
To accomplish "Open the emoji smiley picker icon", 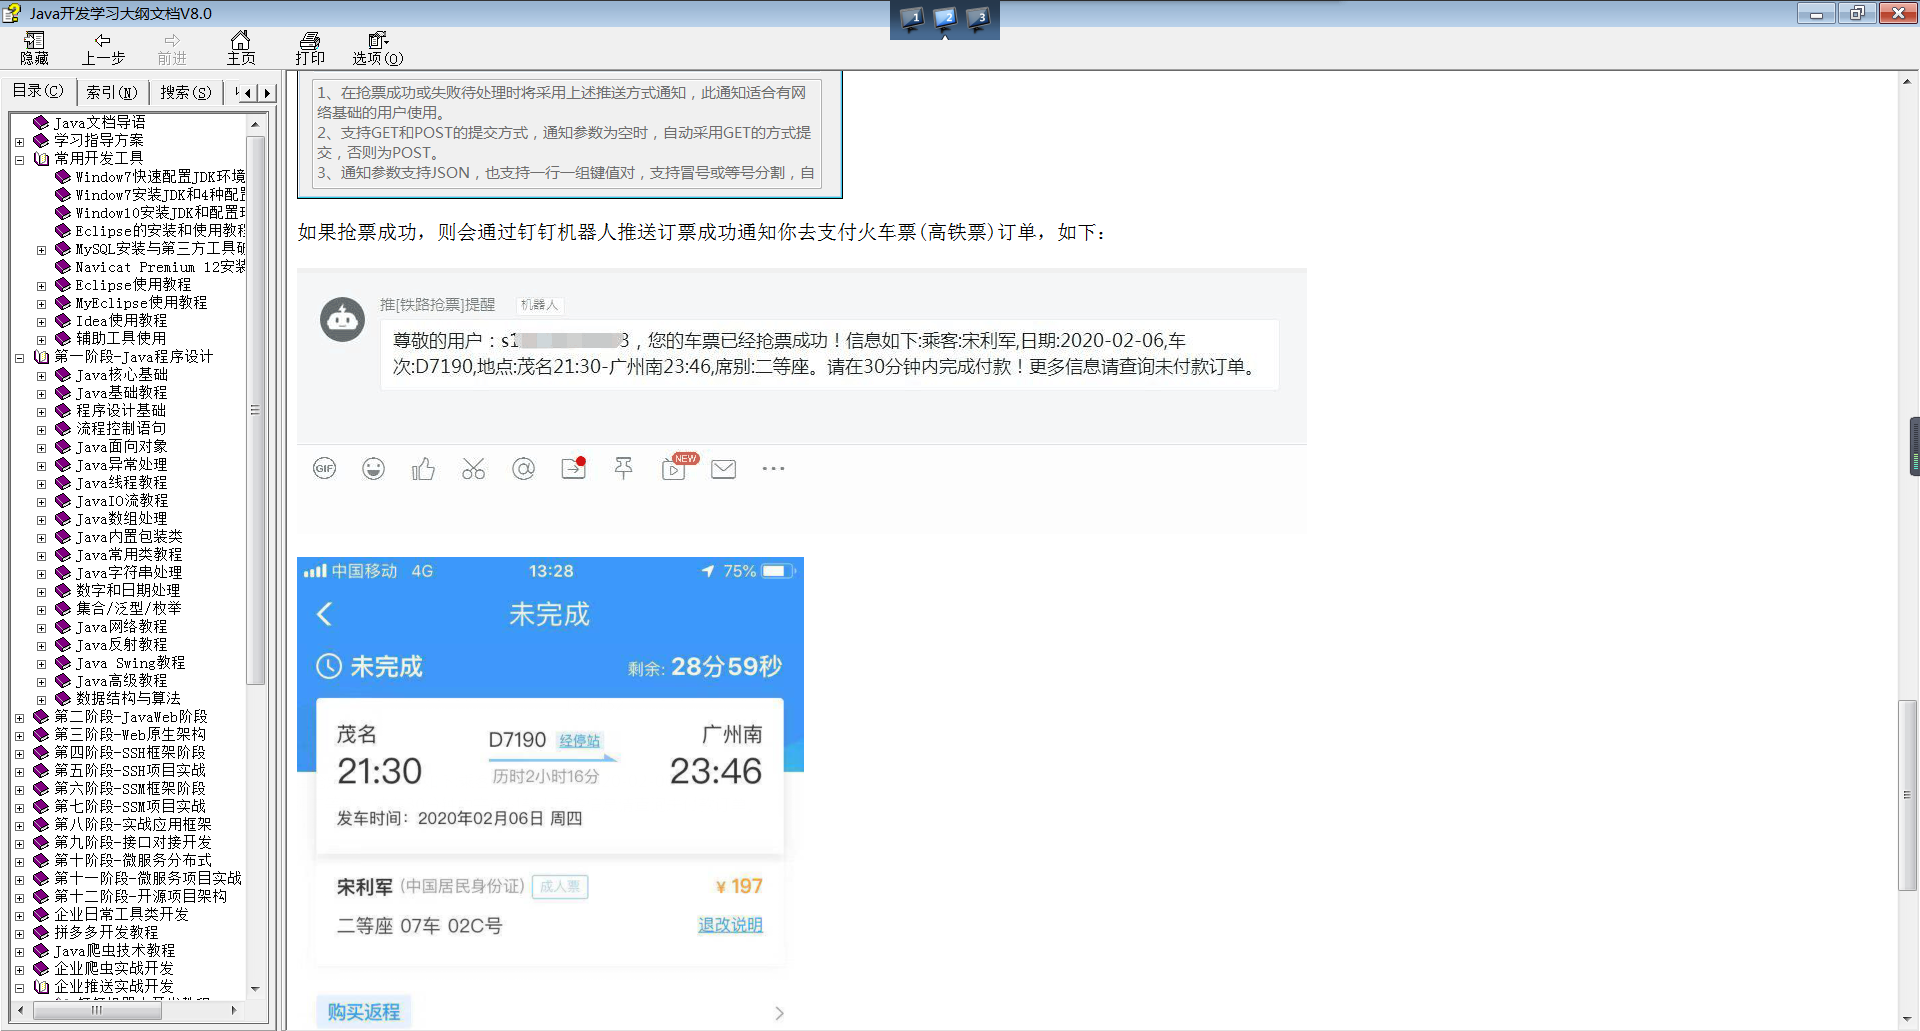I will click(373, 468).
